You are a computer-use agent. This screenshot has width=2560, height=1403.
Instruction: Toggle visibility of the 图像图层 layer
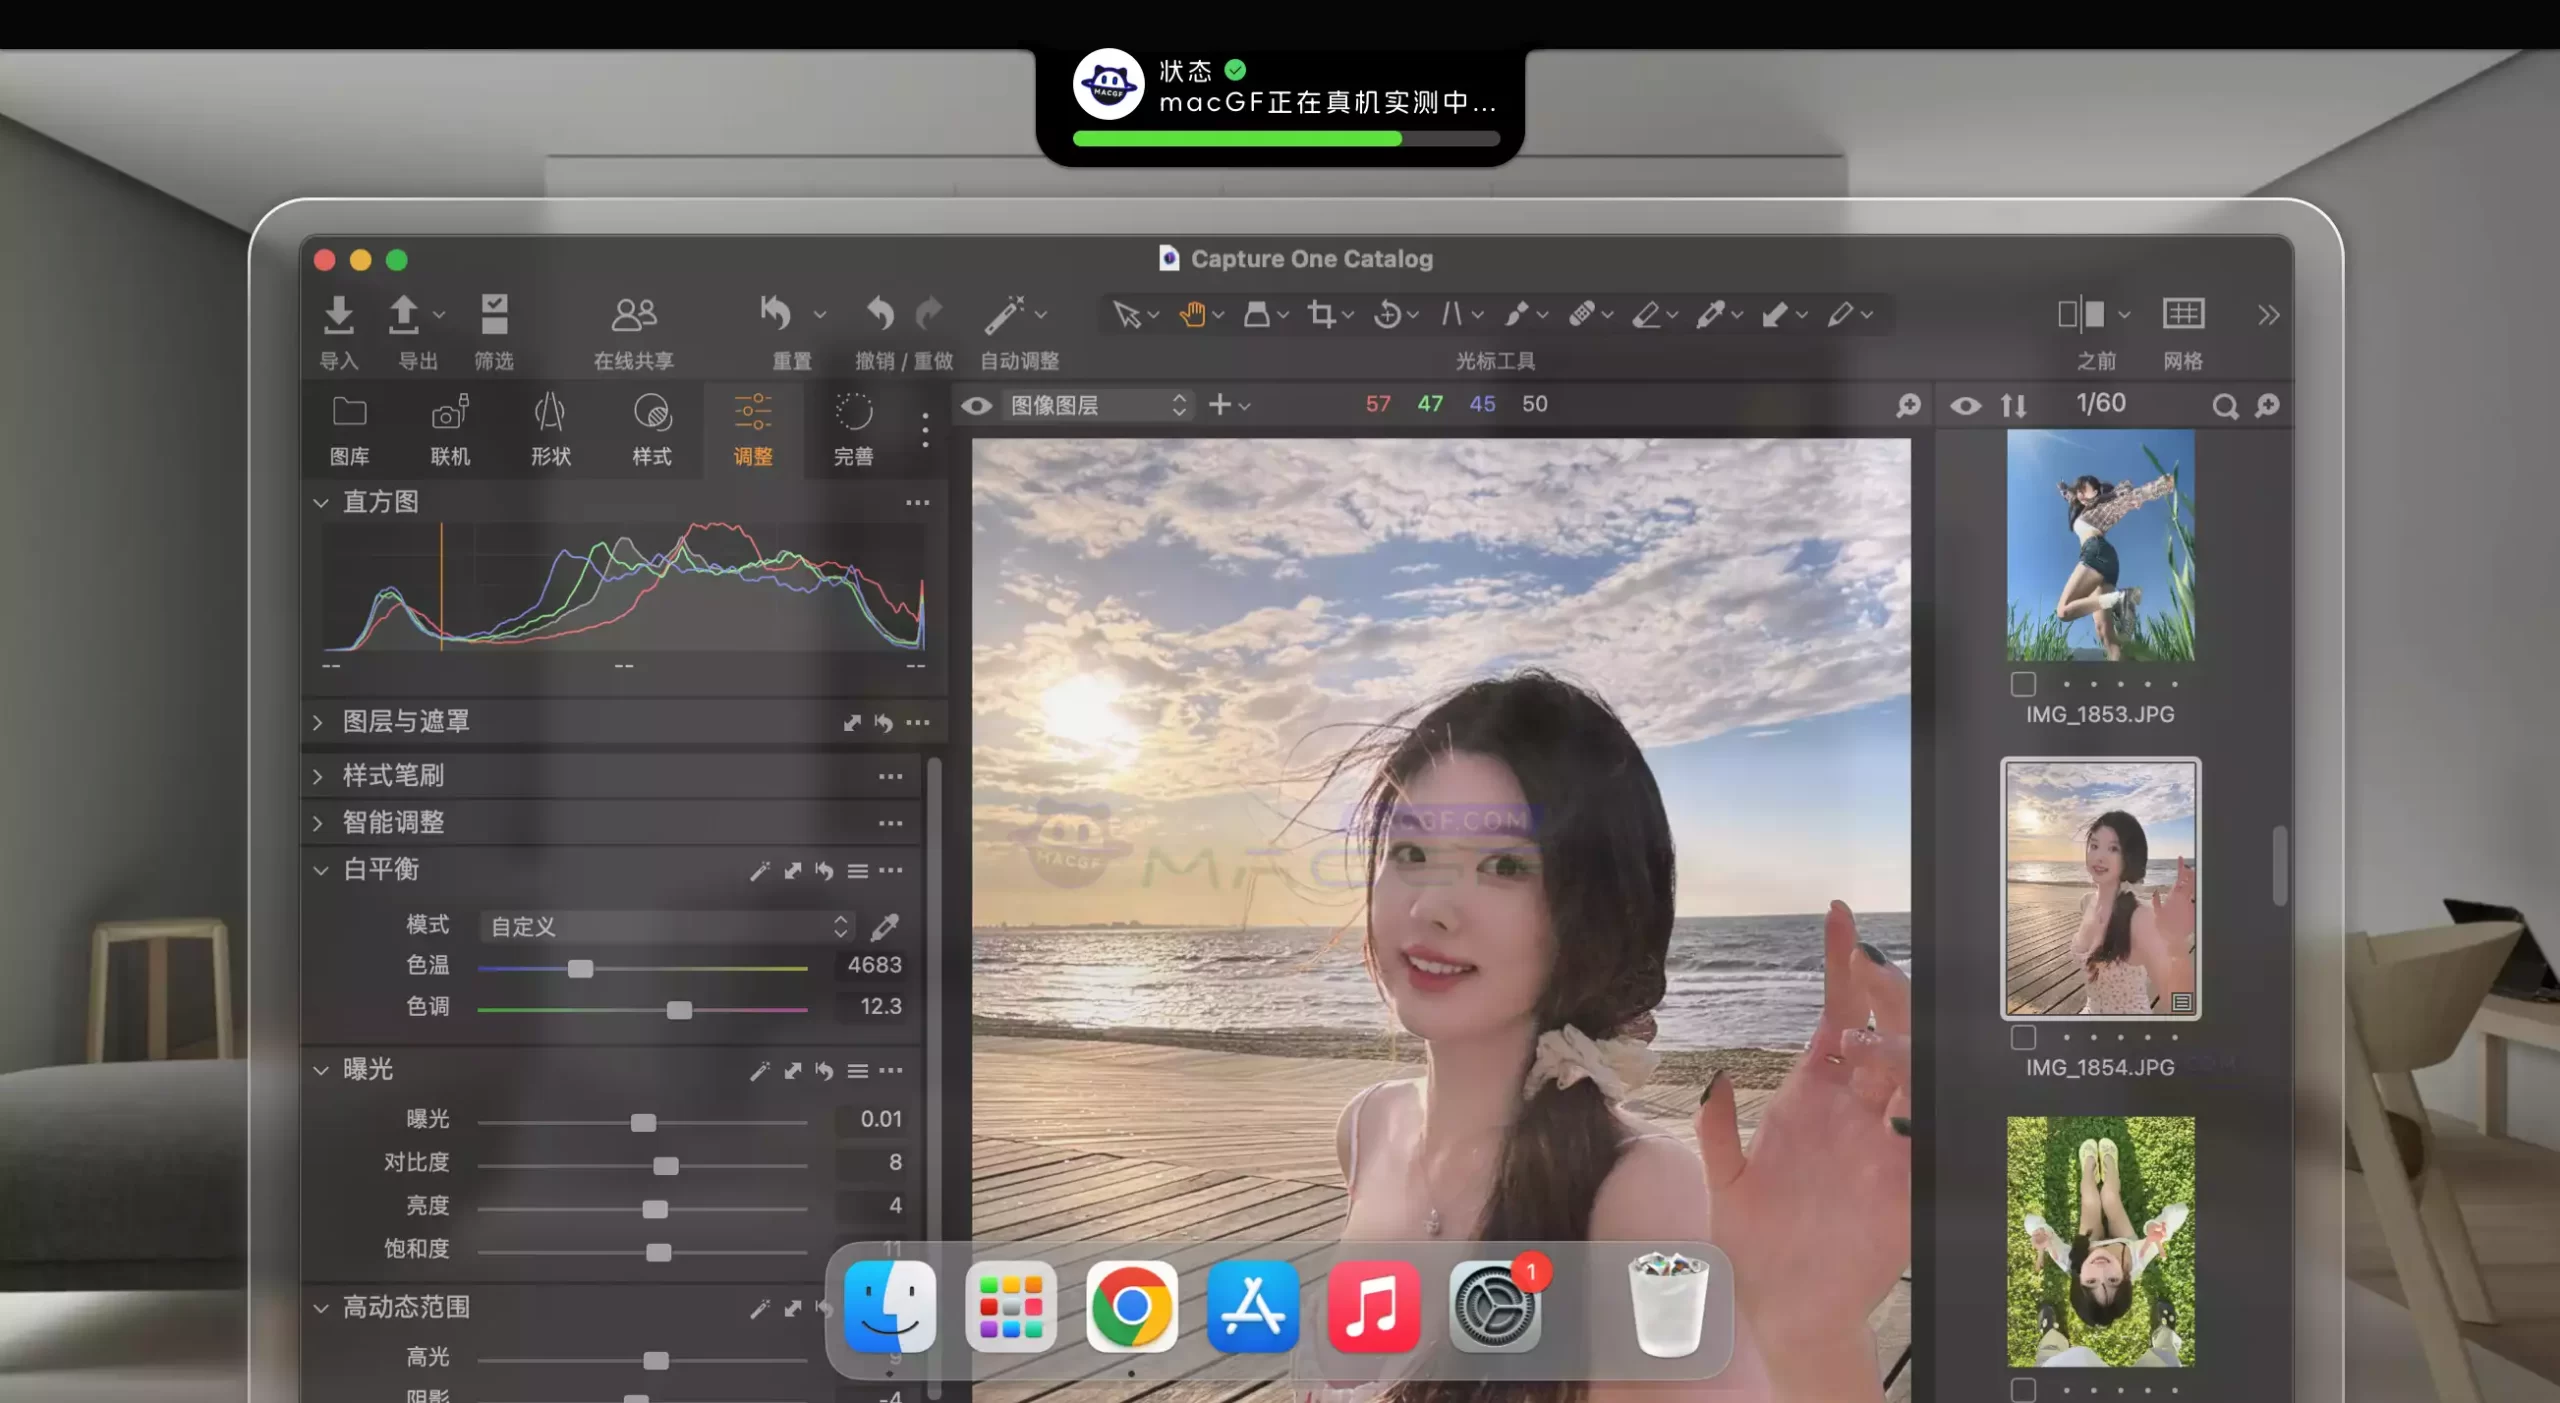click(978, 405)
